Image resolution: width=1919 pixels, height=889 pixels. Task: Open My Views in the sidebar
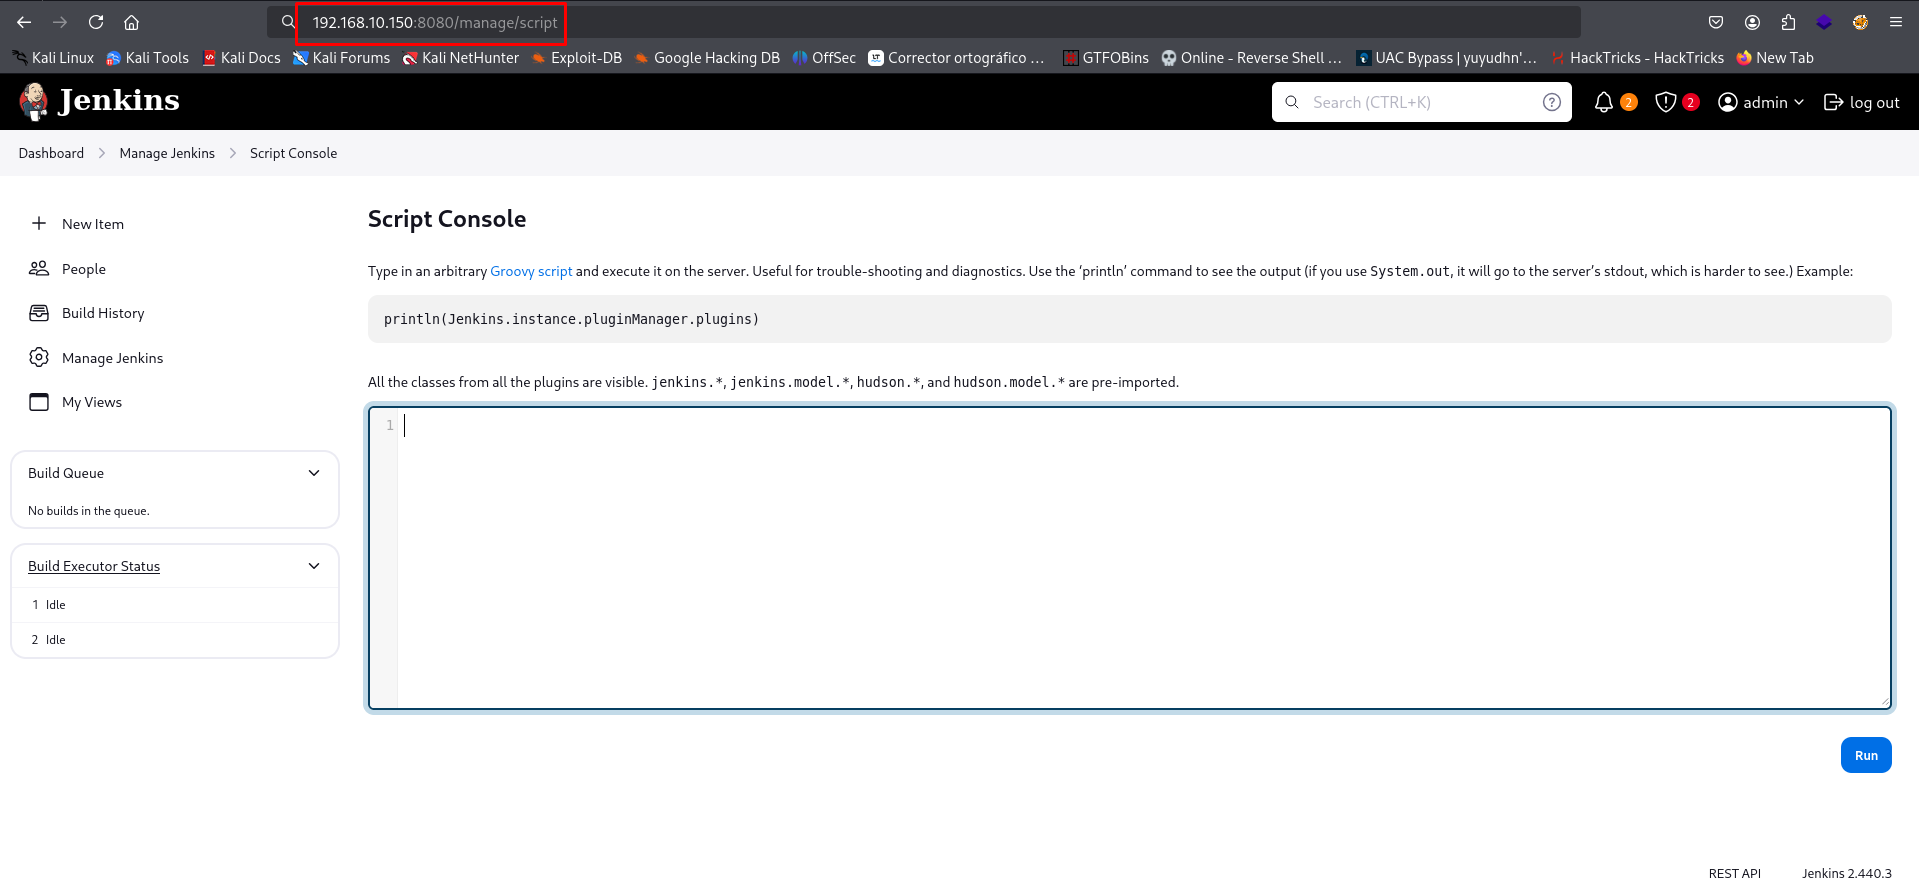(92, 402)
